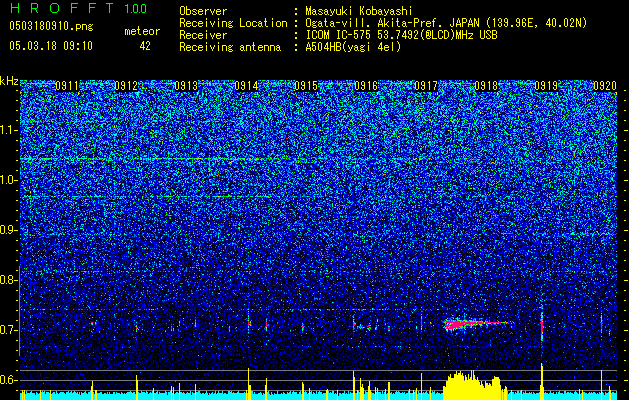Click the wide yellow signal burst under 0918
This screenshot has width=629, height=400.
pyautogui.click(x=473, y=386)
